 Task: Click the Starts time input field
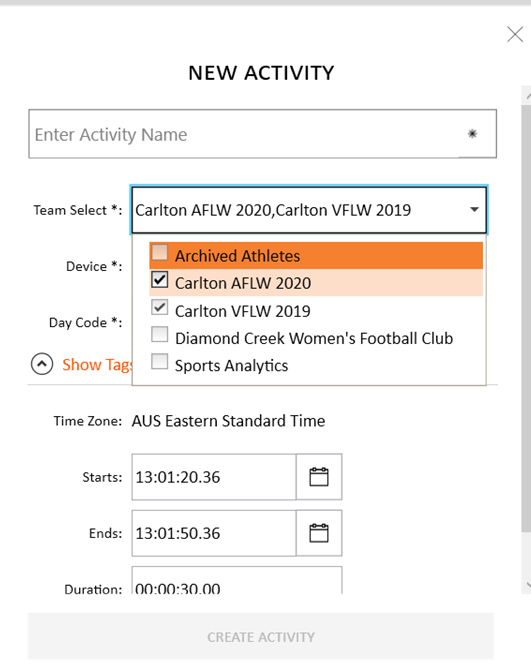[214, 477]
